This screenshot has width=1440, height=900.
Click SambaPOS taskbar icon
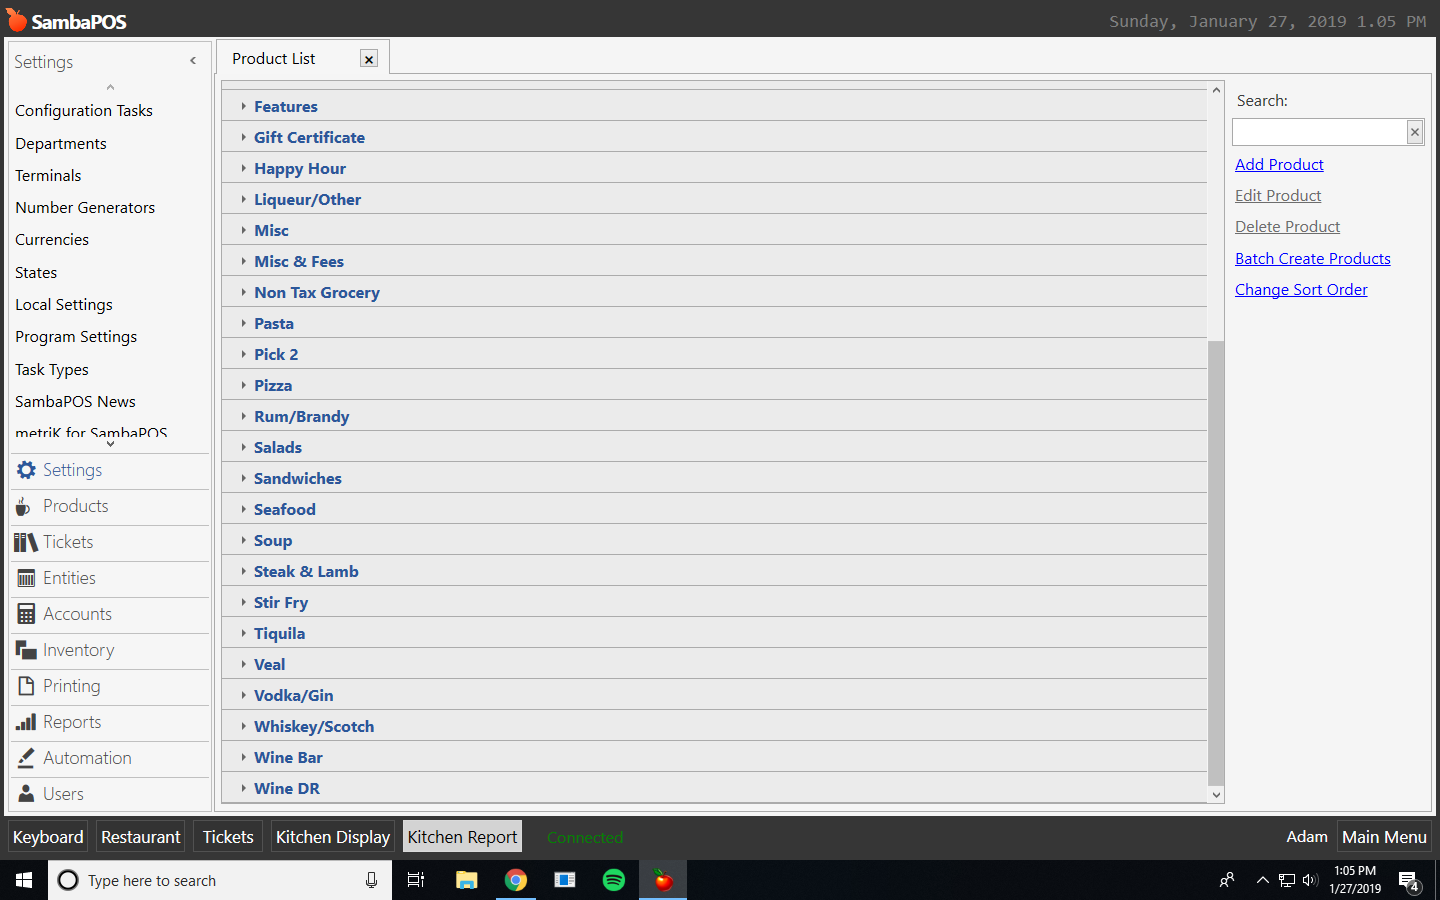pos(663,880)
